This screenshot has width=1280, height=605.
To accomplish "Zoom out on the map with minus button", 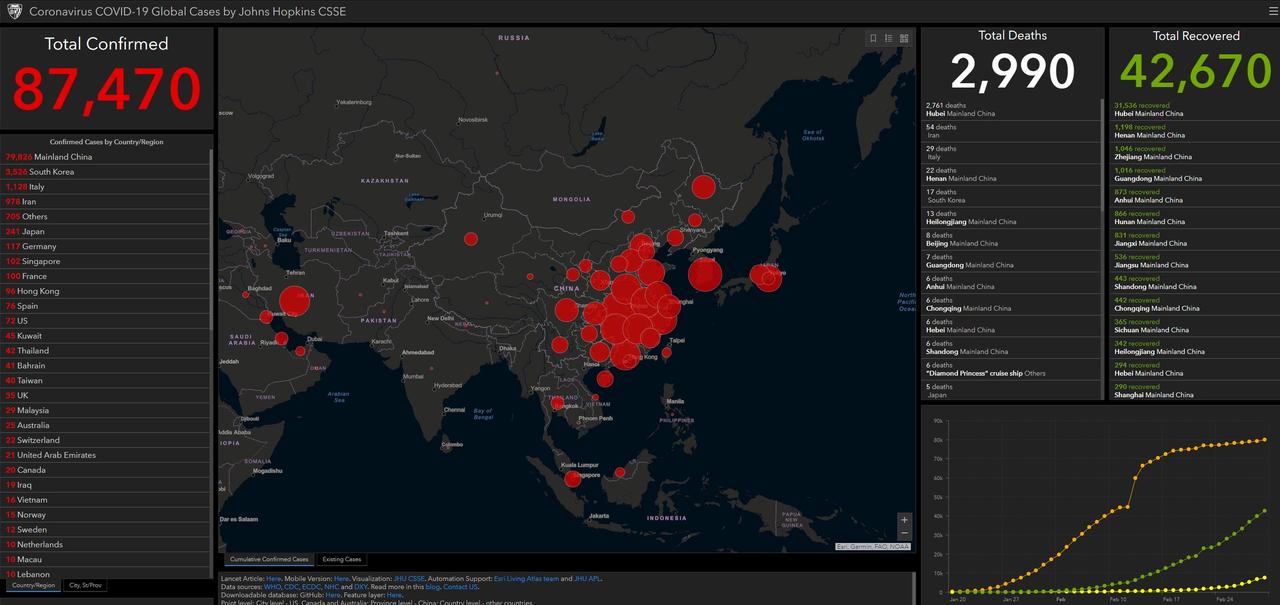I will [904, 534].
